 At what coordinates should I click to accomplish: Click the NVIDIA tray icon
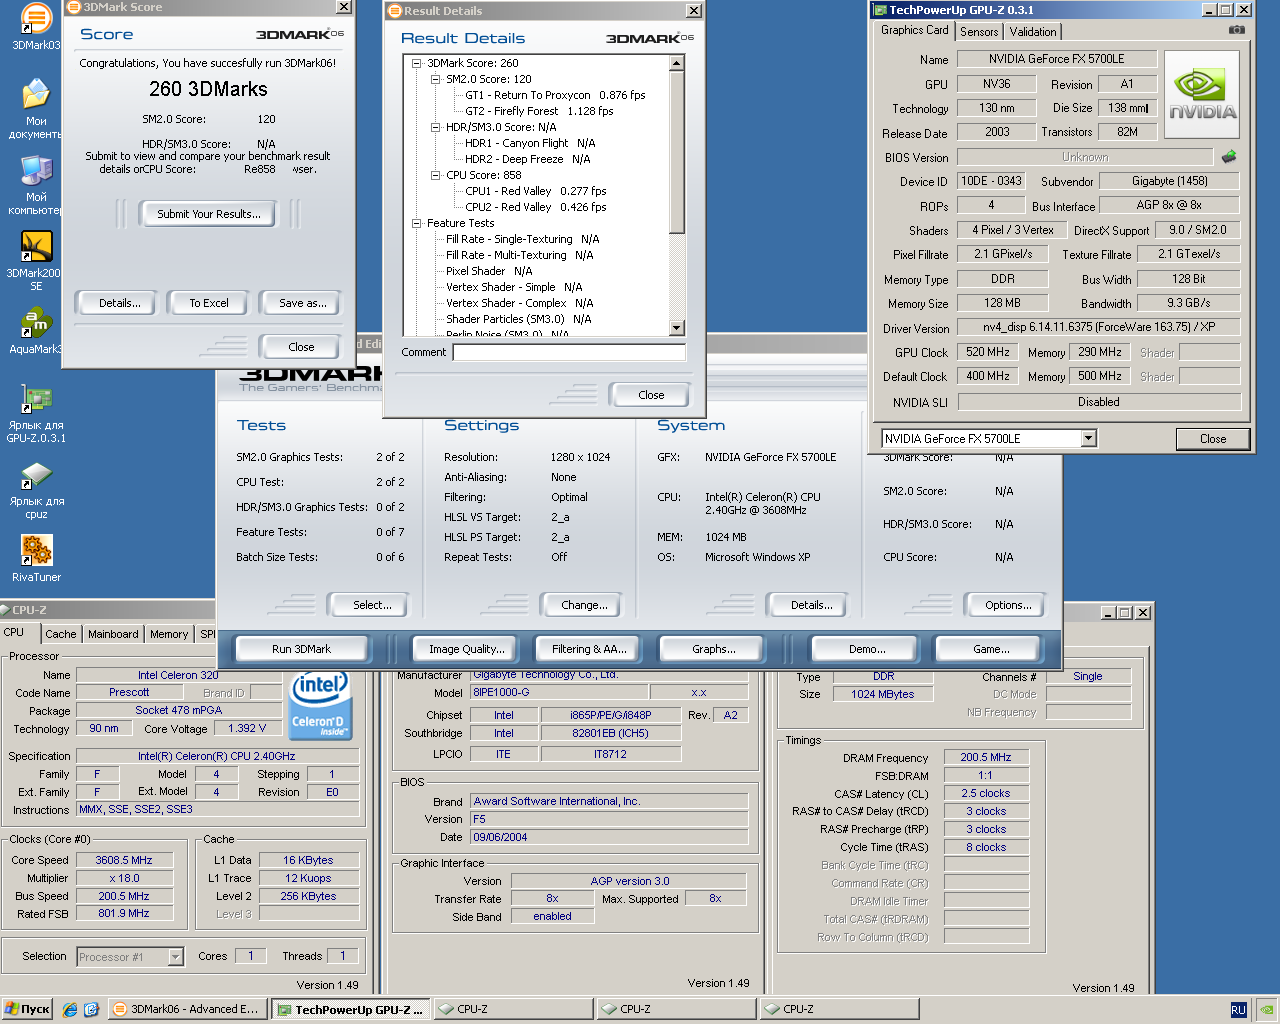click(x=1266, y=1010)
